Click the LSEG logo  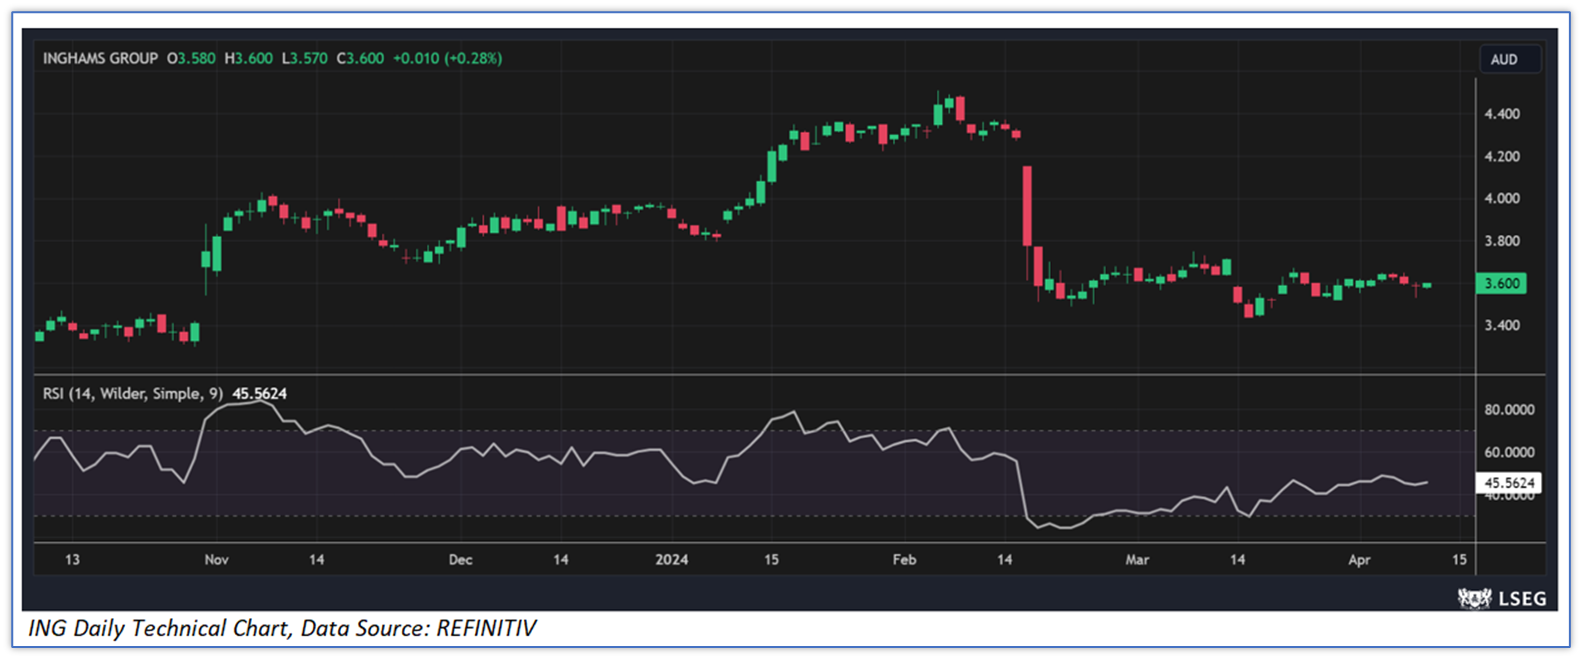pyautogui.click(x=1502, y=598)
